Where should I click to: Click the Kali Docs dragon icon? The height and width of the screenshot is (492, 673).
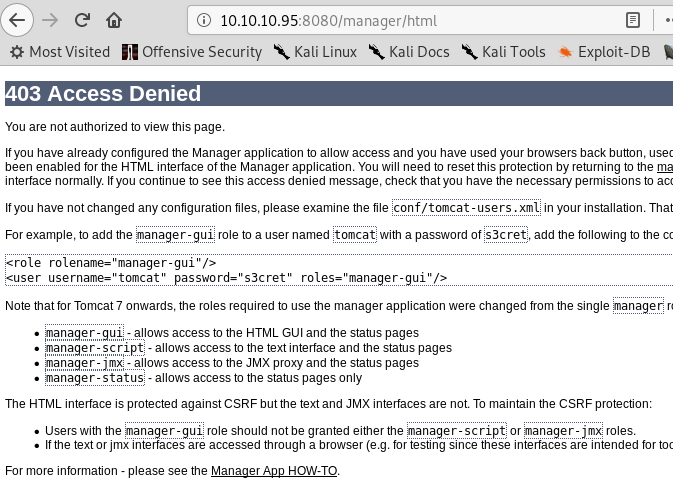click(376, 52)
